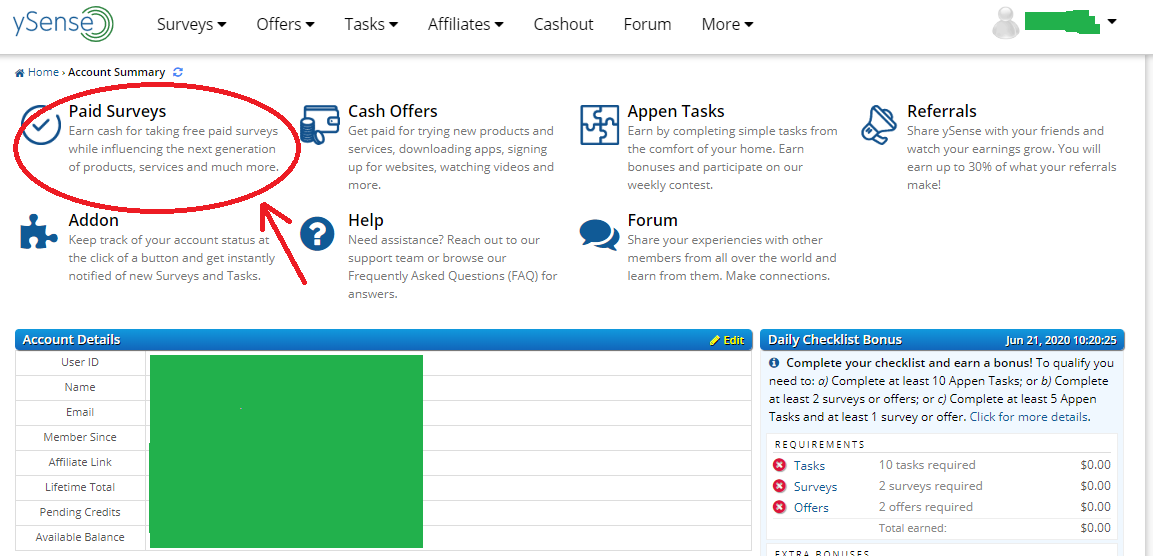The image size is (1153, 556).
Task: Click the Jun 21, 2020 timestamp
Action: coord(1061,341)
